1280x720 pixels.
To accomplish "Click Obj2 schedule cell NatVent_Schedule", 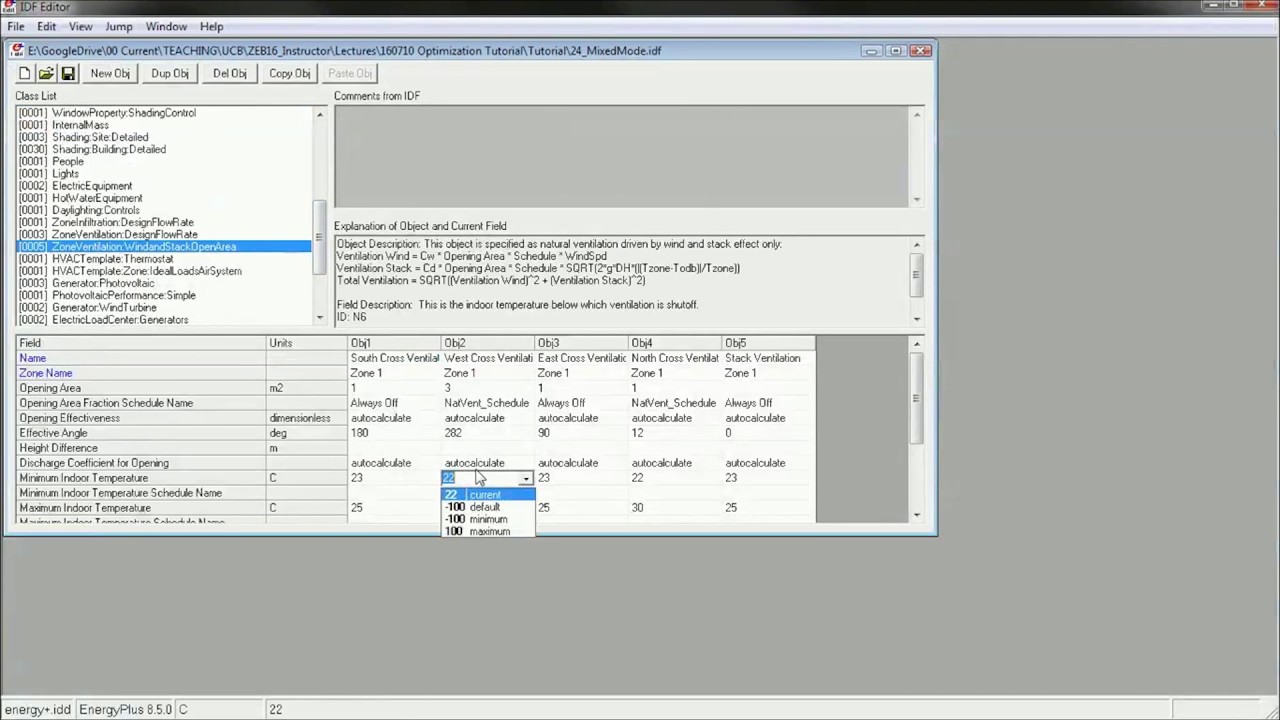I will (488, 403).
